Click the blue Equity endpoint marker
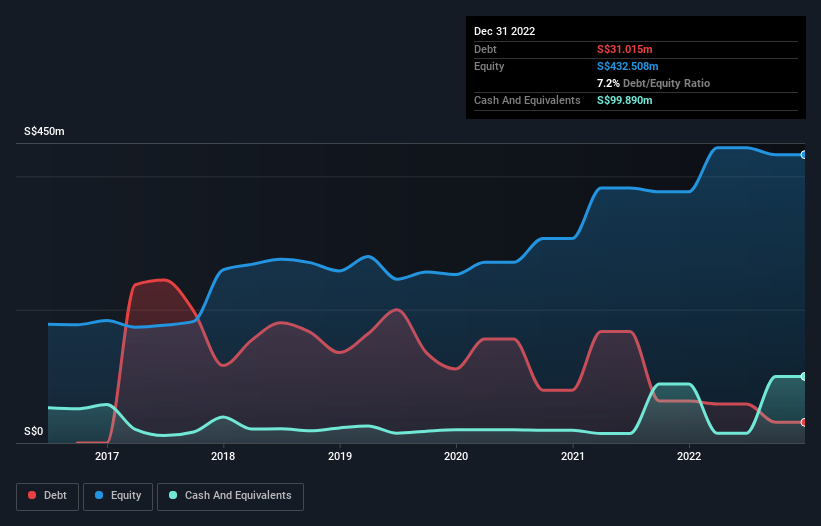 click(x=804, y=155)
